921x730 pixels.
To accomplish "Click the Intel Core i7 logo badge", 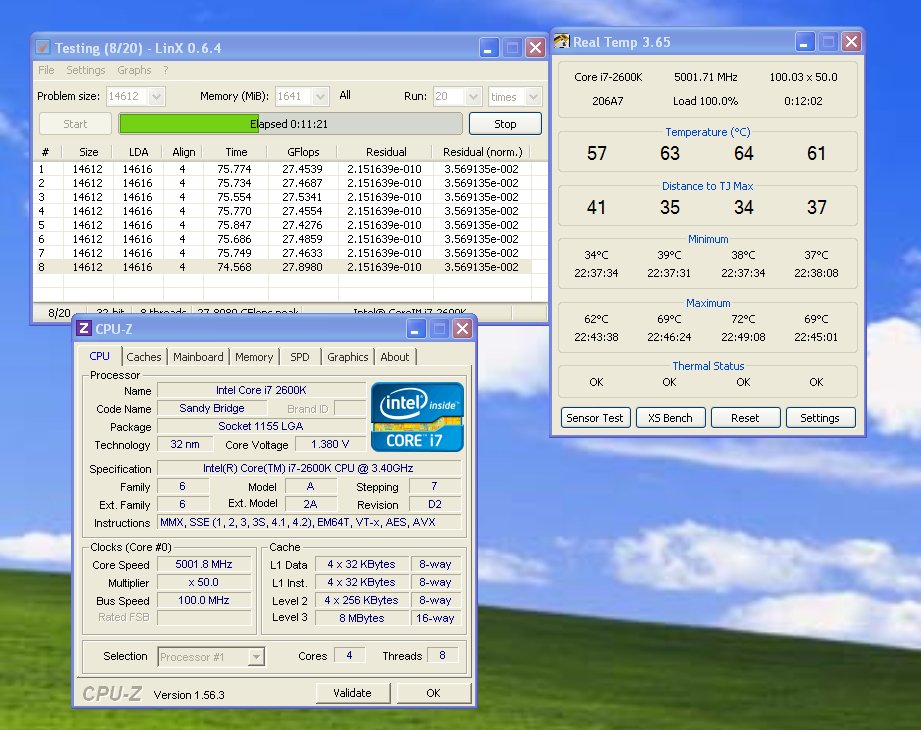I will pyautogui.click(x=417, y=415).
